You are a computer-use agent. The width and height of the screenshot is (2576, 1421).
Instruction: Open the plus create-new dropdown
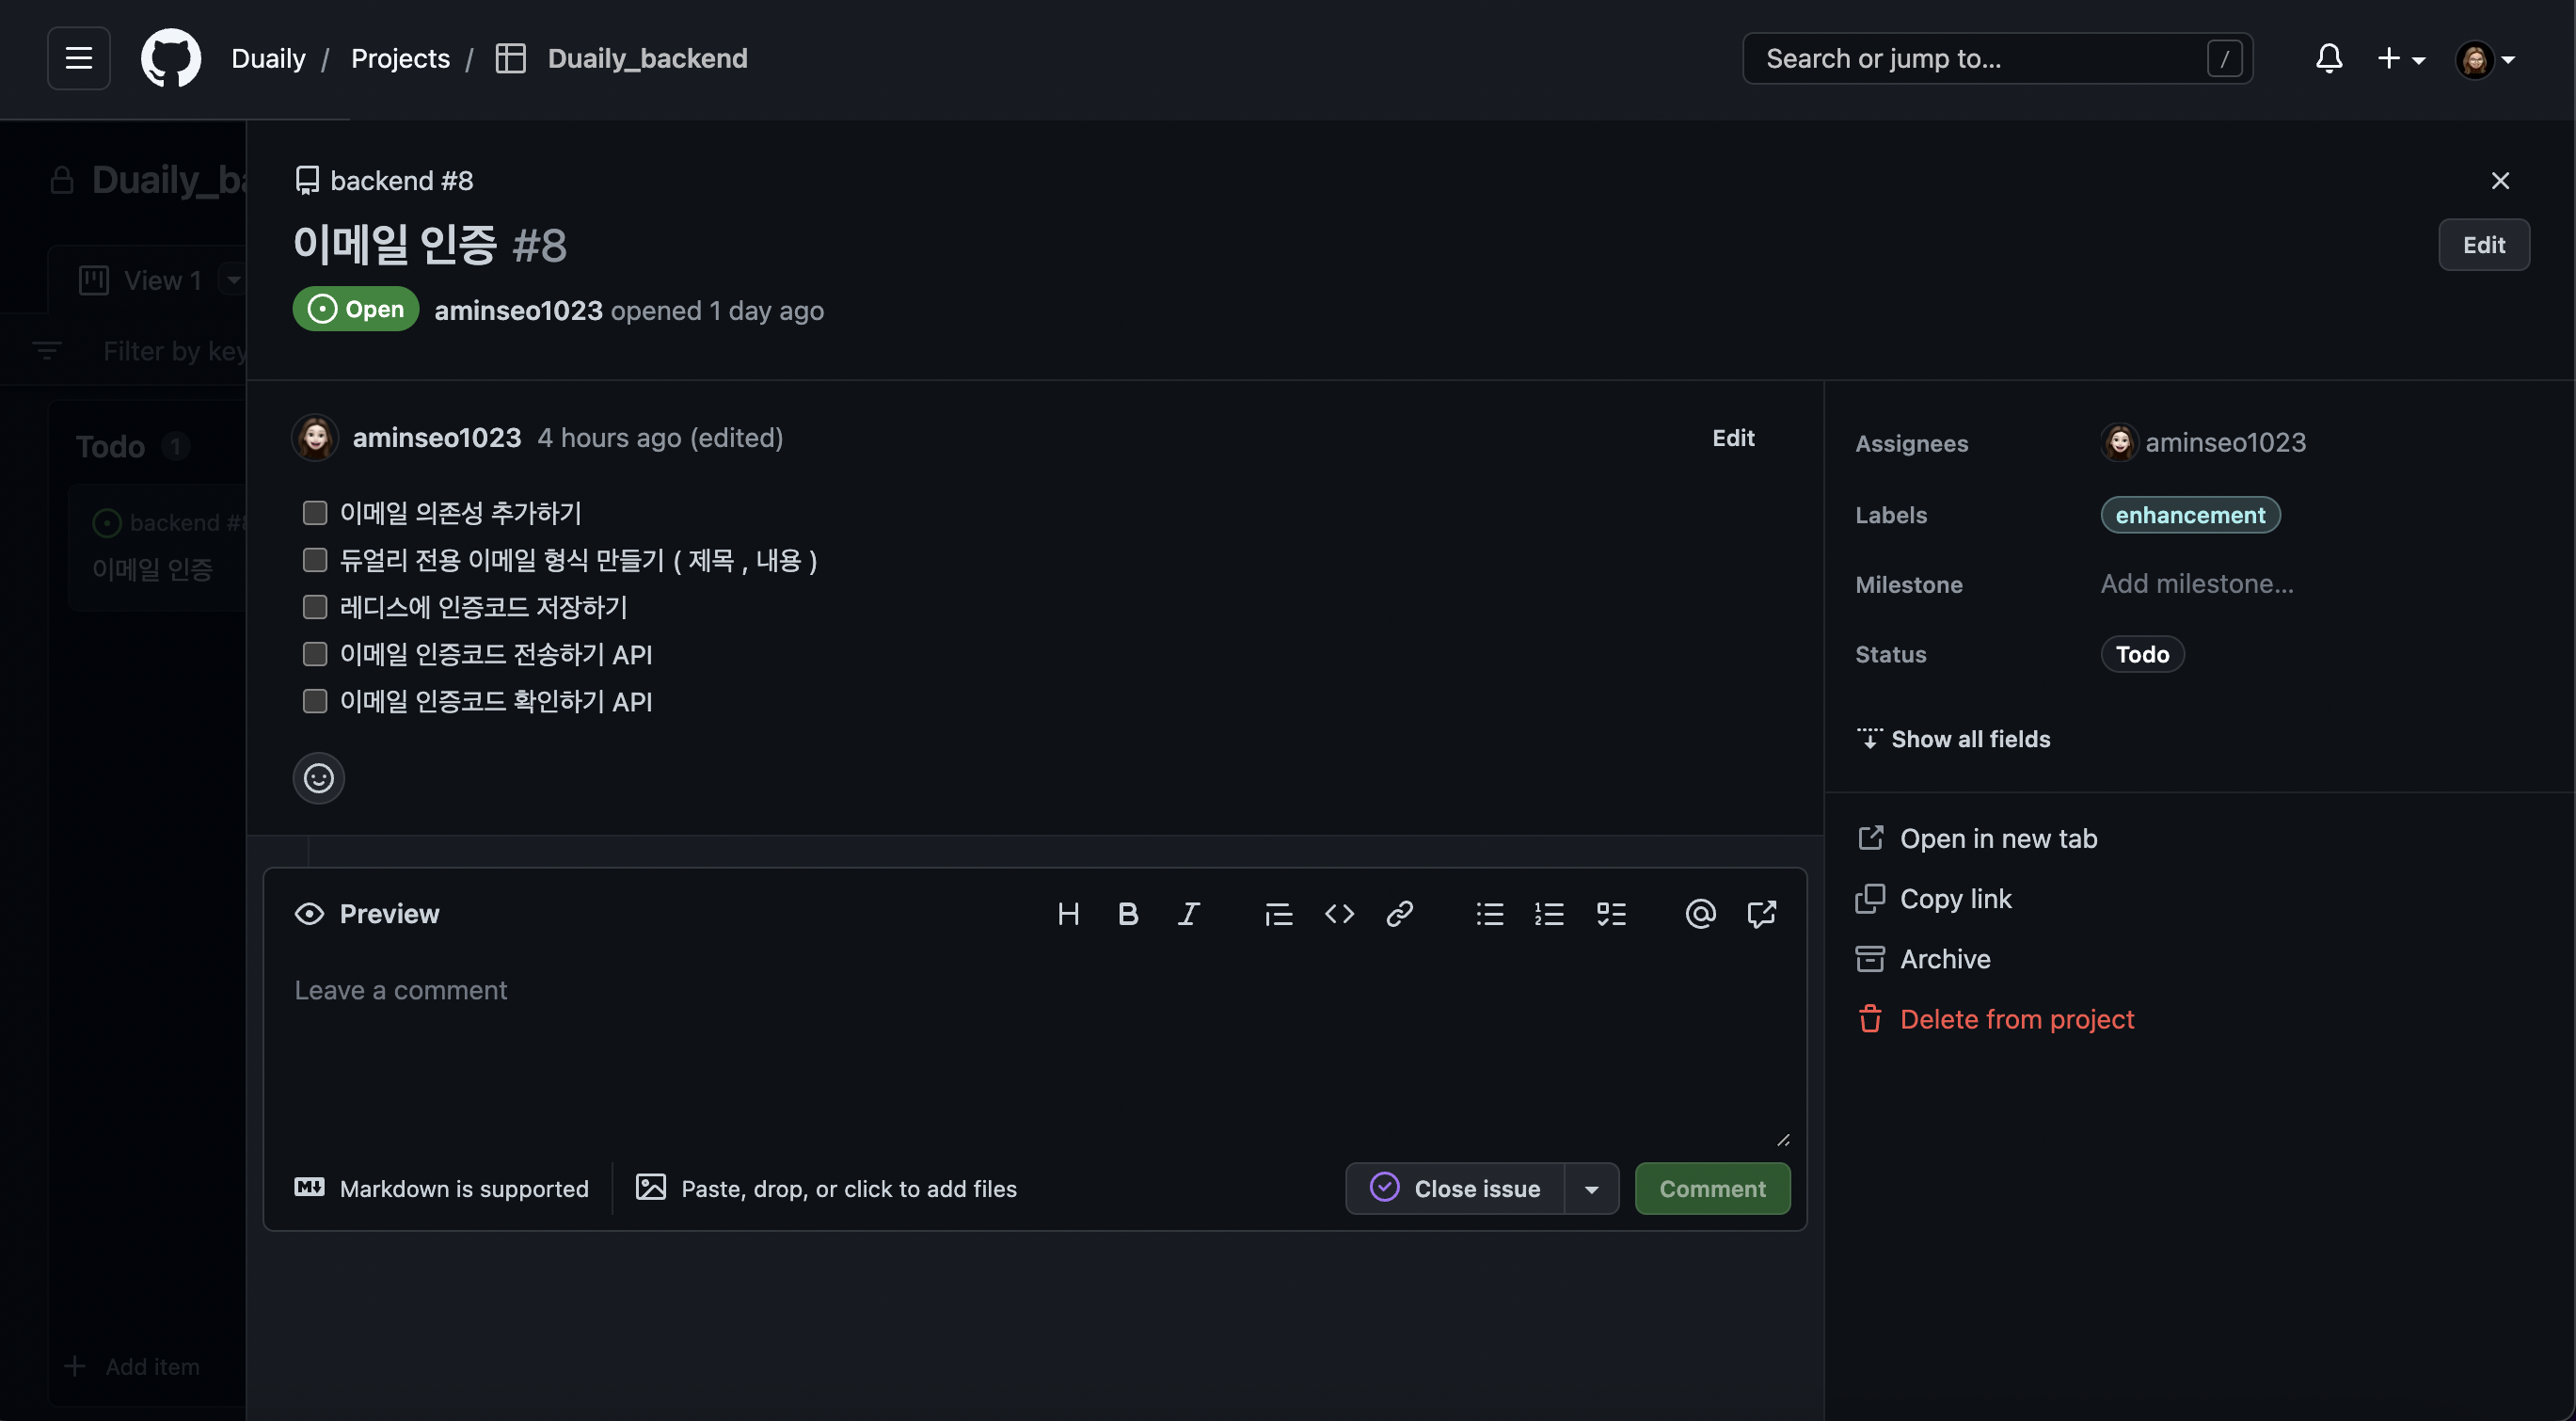[2400, 59]
